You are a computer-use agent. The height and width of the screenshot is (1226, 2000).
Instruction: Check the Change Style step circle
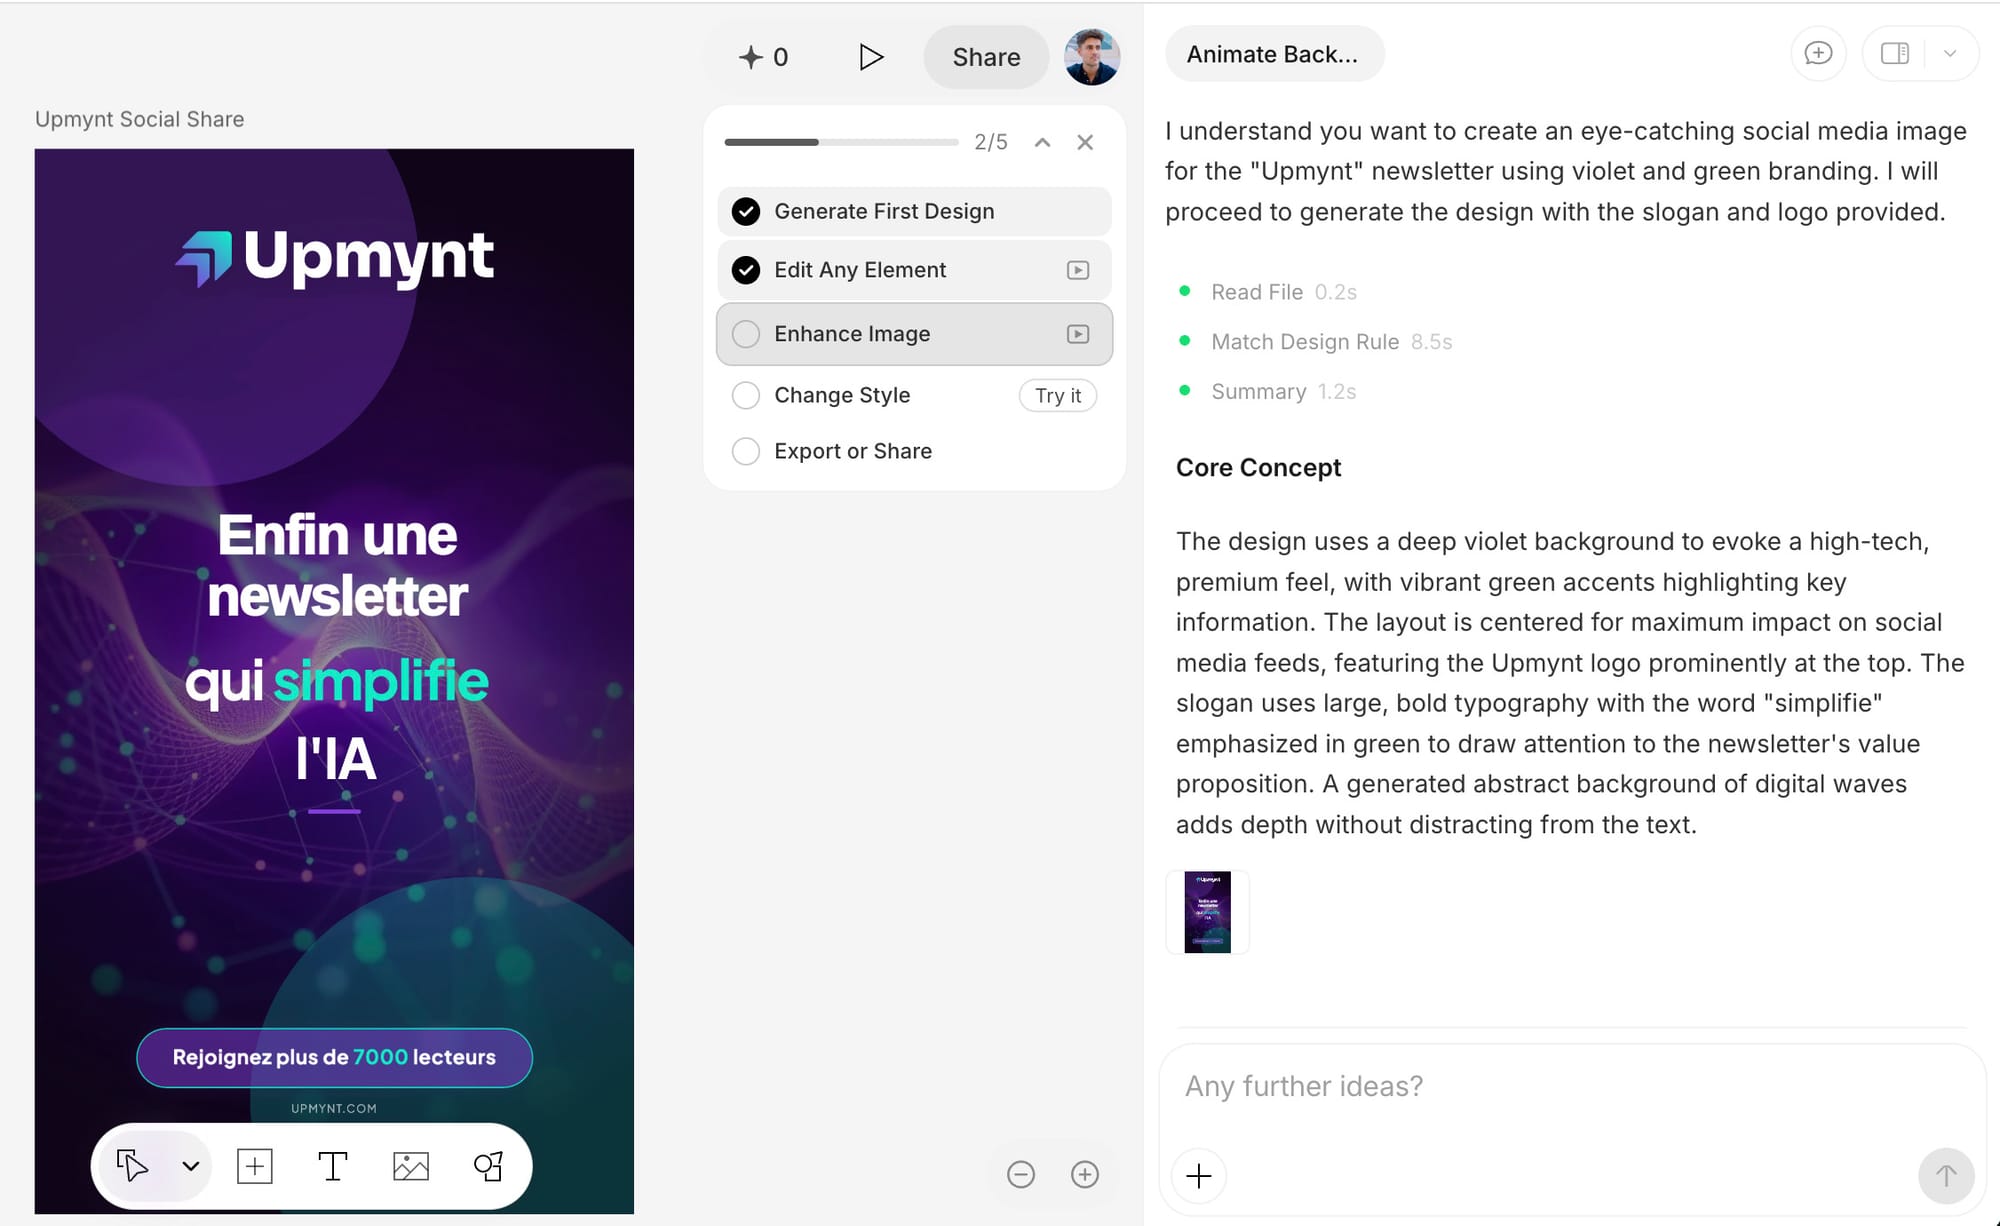[x=746, y=395]
